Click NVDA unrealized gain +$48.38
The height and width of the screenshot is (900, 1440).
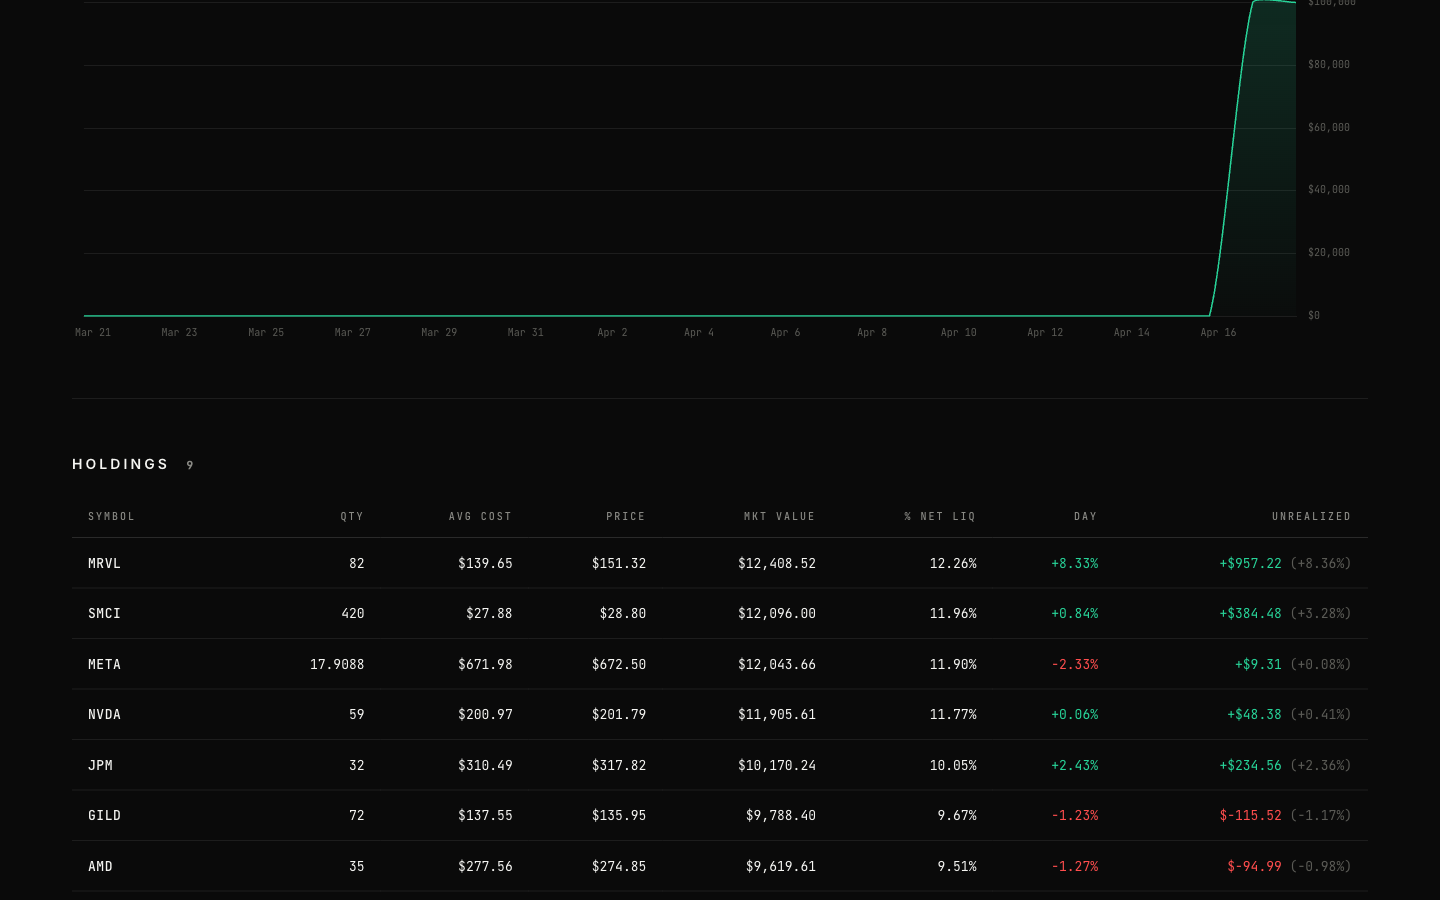tap(1254, 715)
